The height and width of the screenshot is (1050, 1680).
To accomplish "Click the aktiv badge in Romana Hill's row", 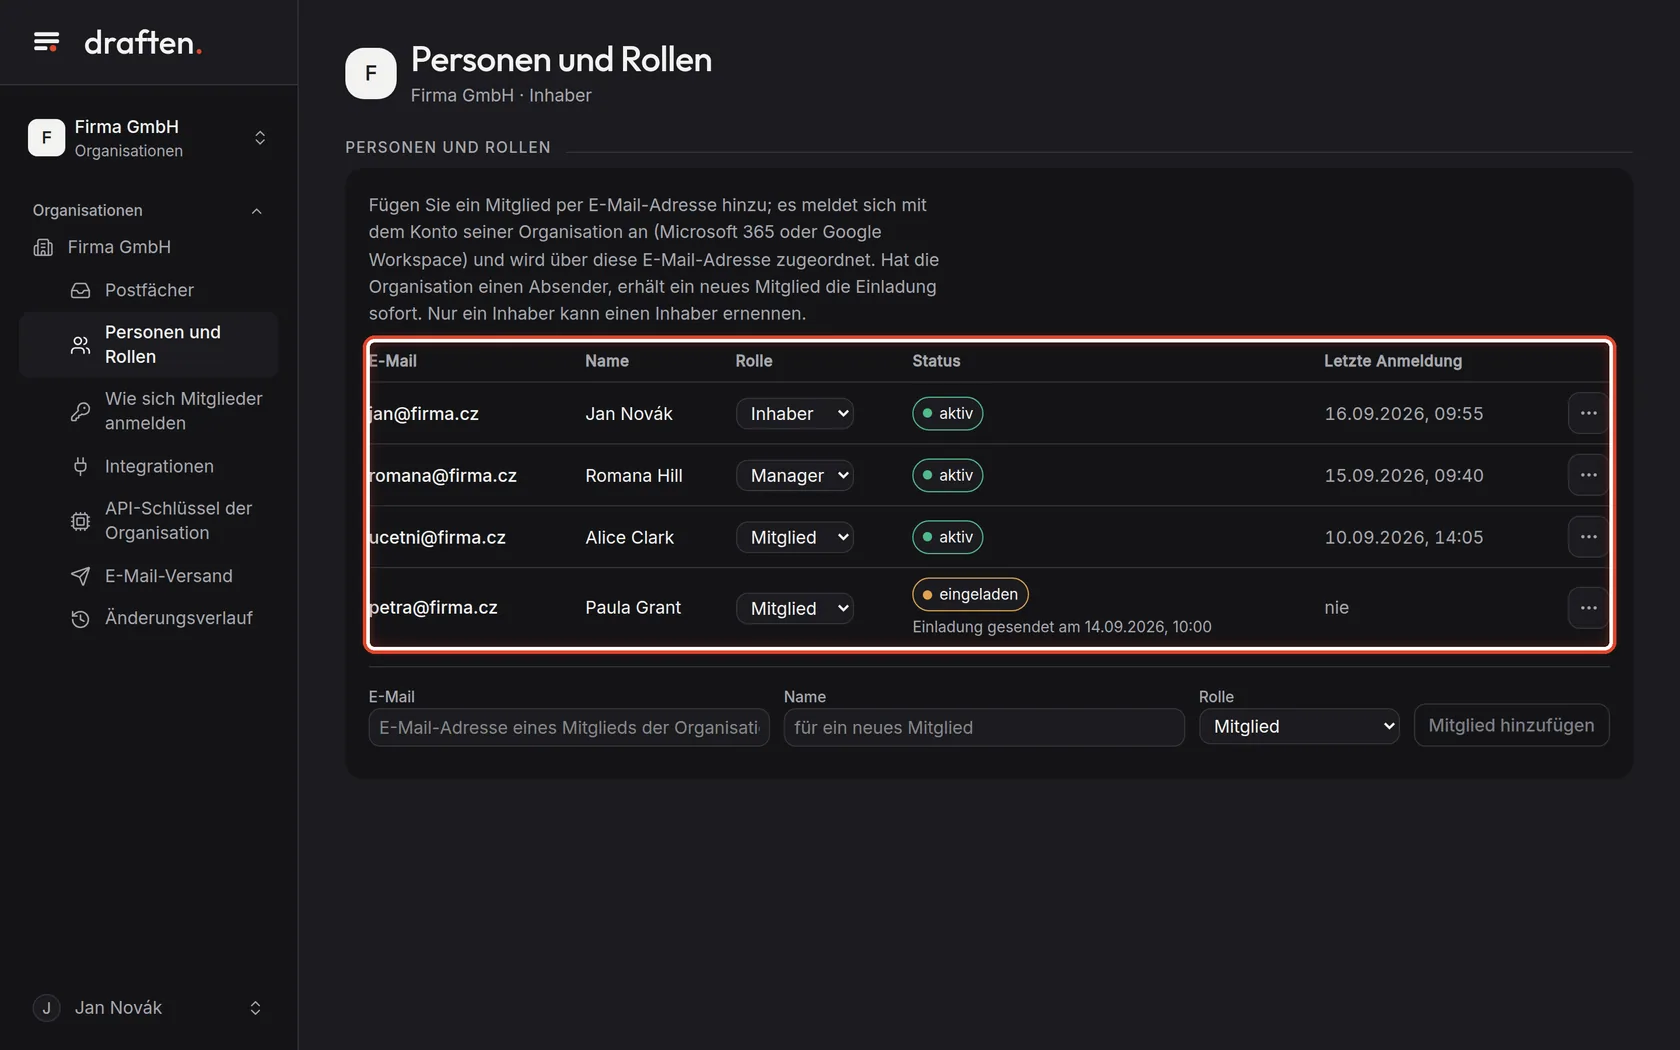I will 947,475.
